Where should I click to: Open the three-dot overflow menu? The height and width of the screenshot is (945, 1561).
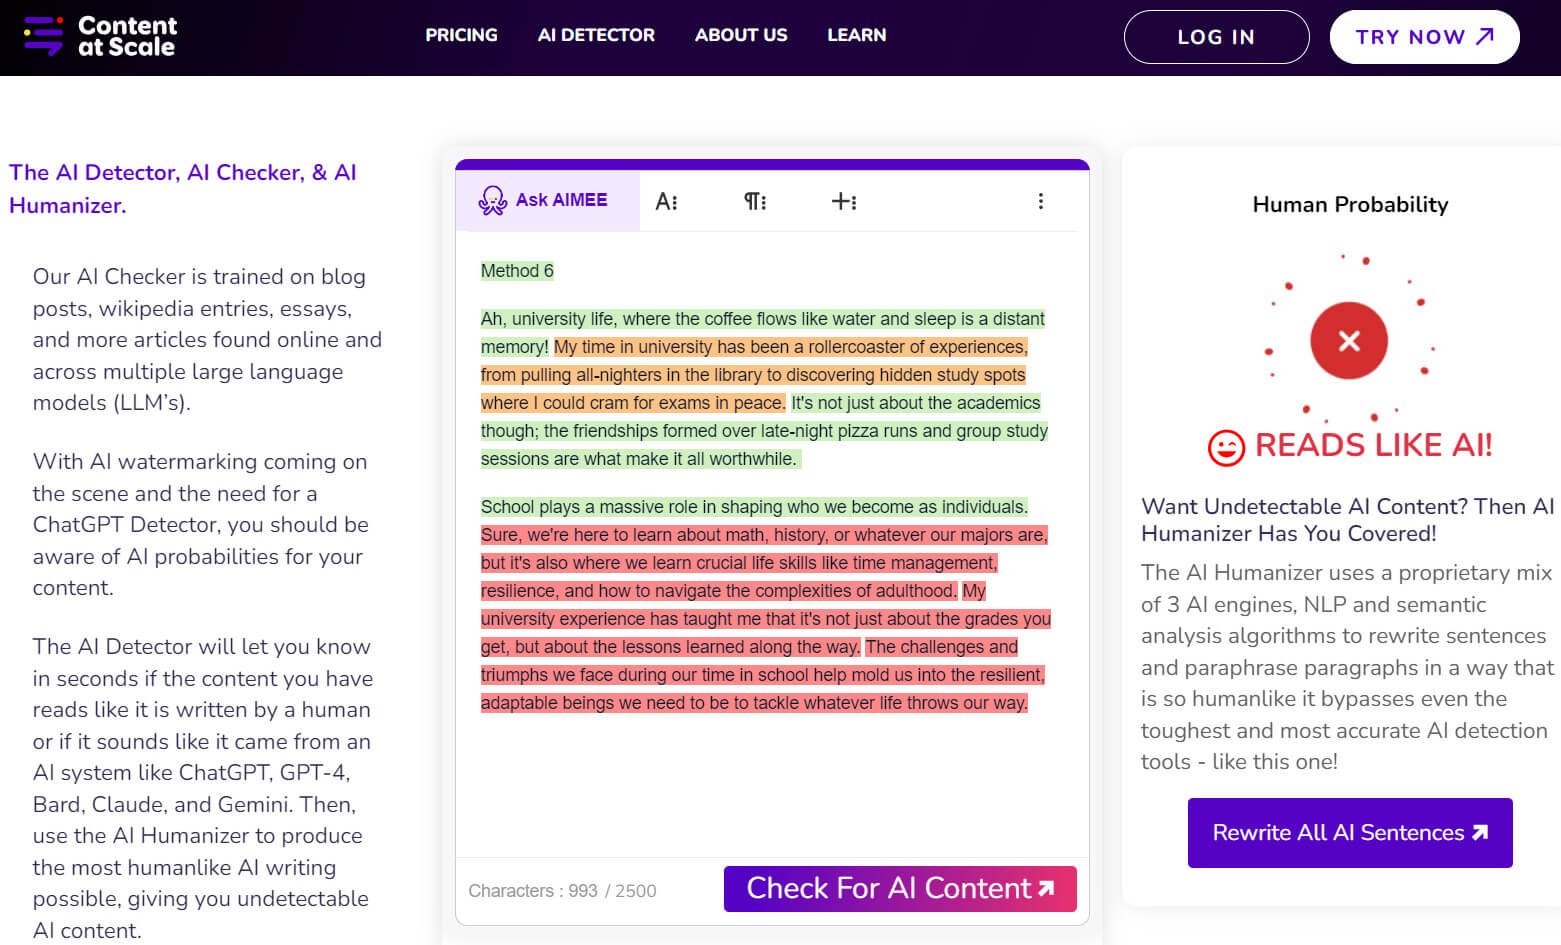pyautogui.click(x=1041, y=200)
